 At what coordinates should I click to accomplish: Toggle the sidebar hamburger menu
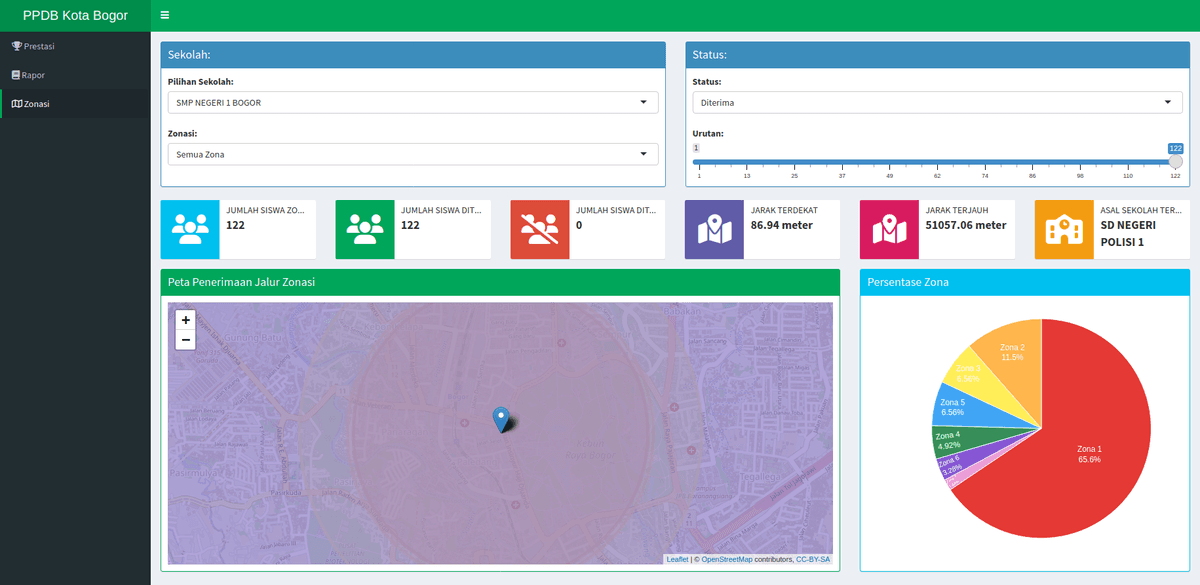coord(164,16)
